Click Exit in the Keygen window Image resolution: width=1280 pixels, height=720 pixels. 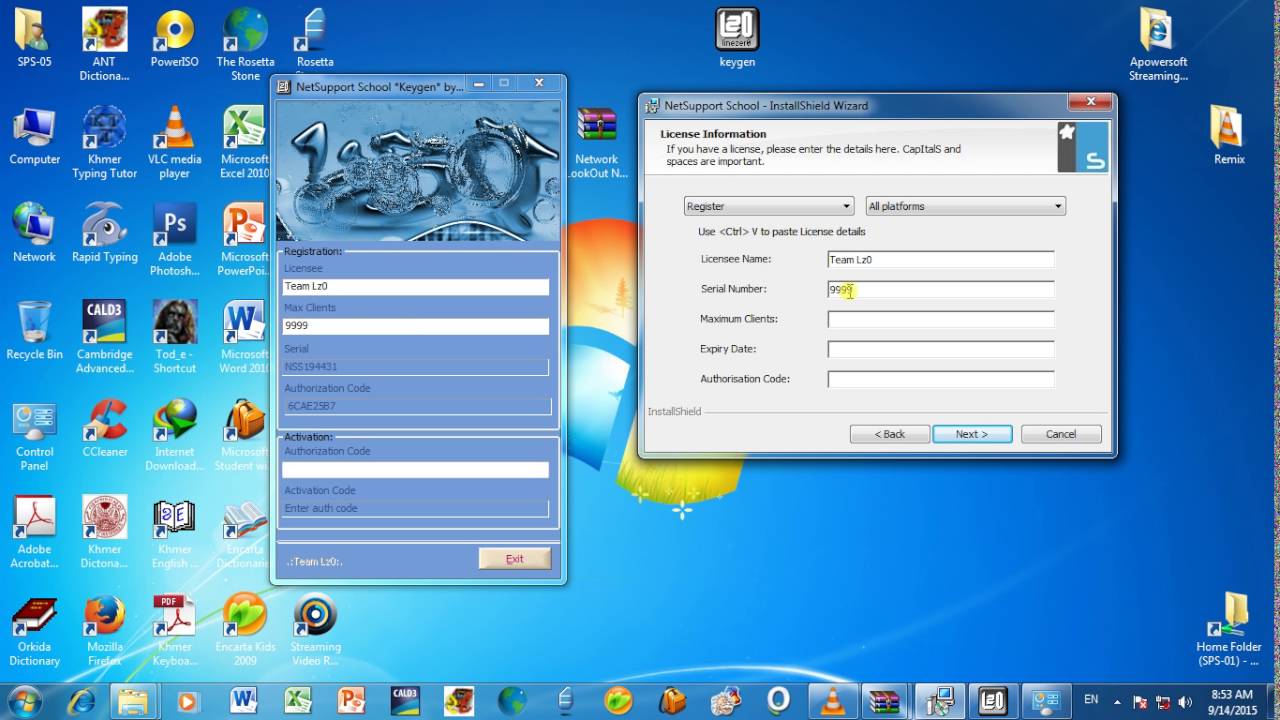point(514,559)
